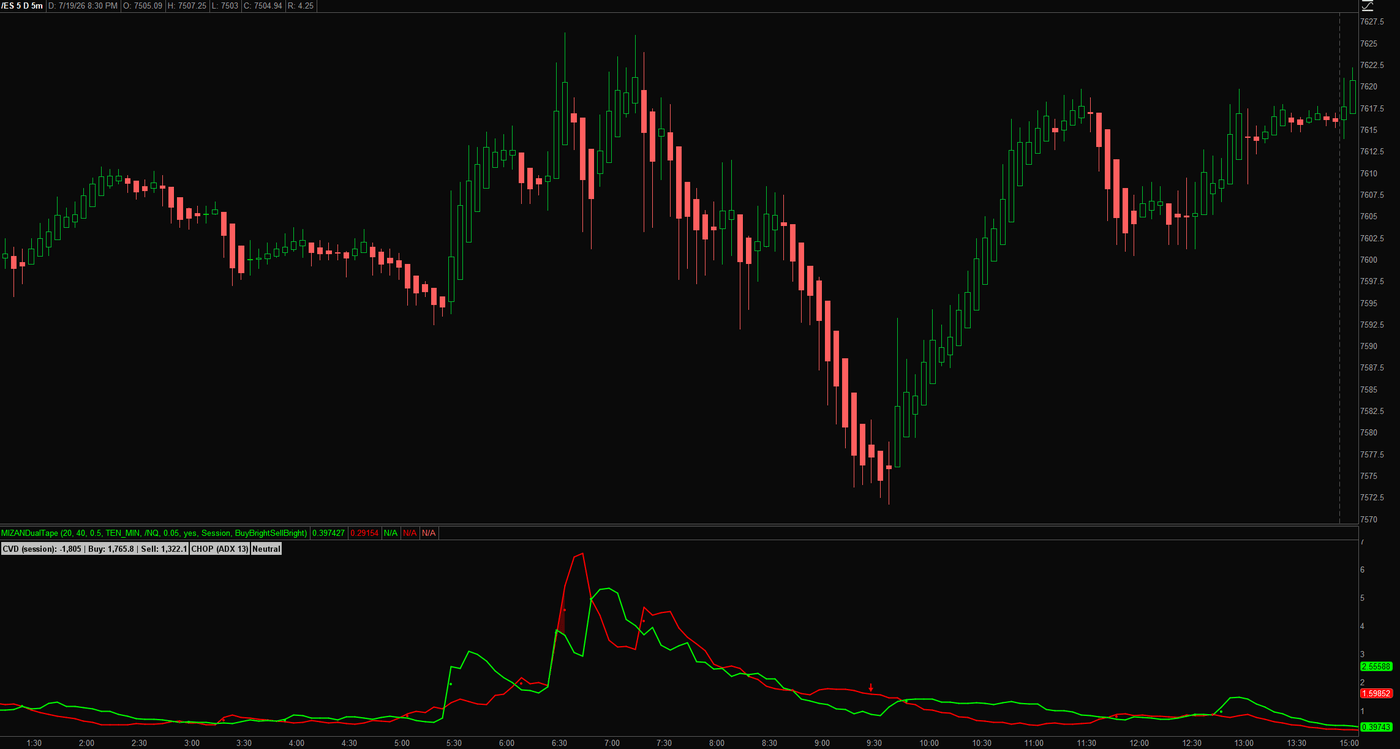This screenshot has width=1400, height=749.
Task: Click the green 2.55588 value bubble on the axis
Action: 1376,666
